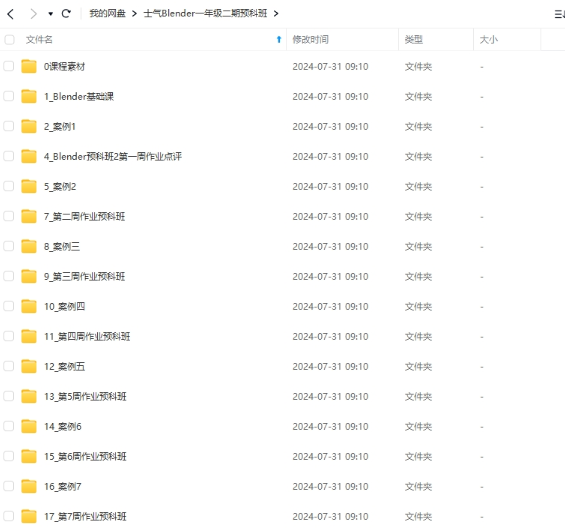The width and height of the screenshot is (565, 528).
Task: Click the blue sort arrow in 文件名 column
Action: 279,39
